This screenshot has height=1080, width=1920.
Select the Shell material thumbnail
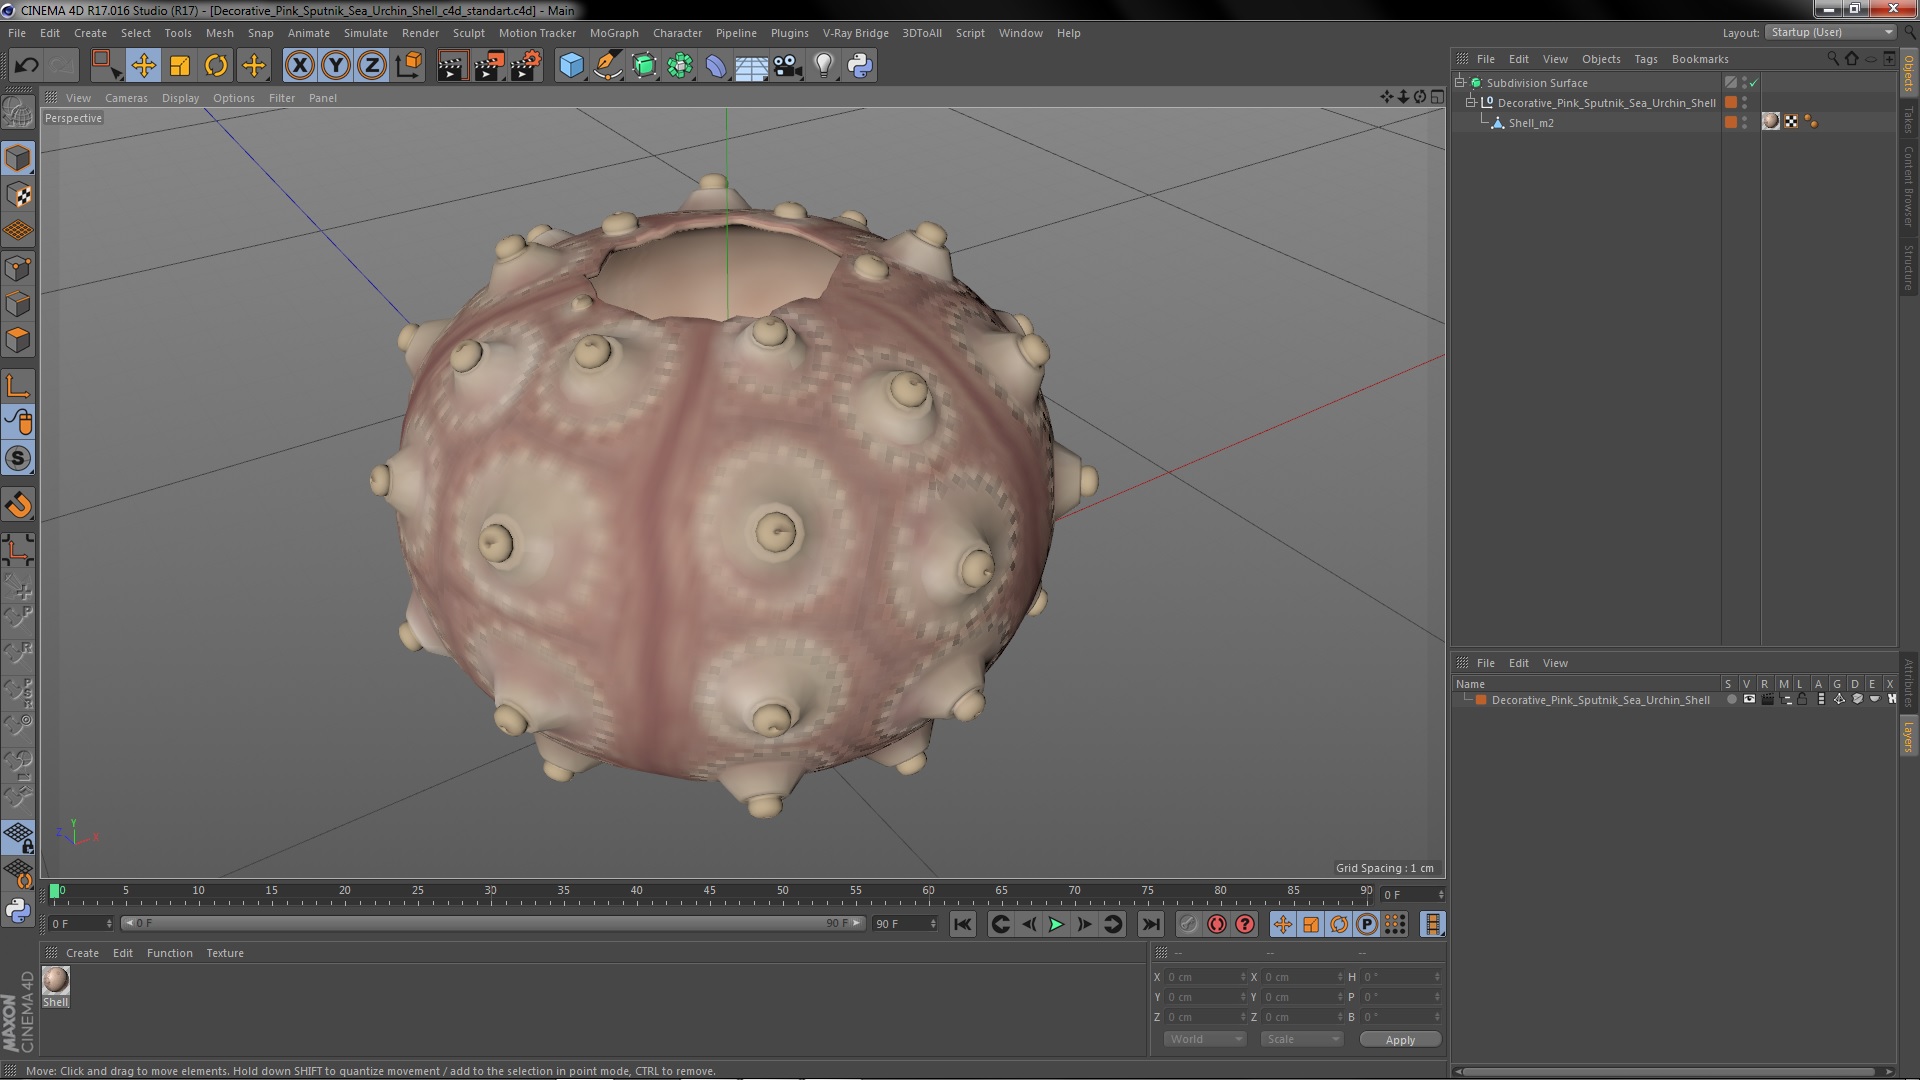pyautogui.click(x=56, y=980)
